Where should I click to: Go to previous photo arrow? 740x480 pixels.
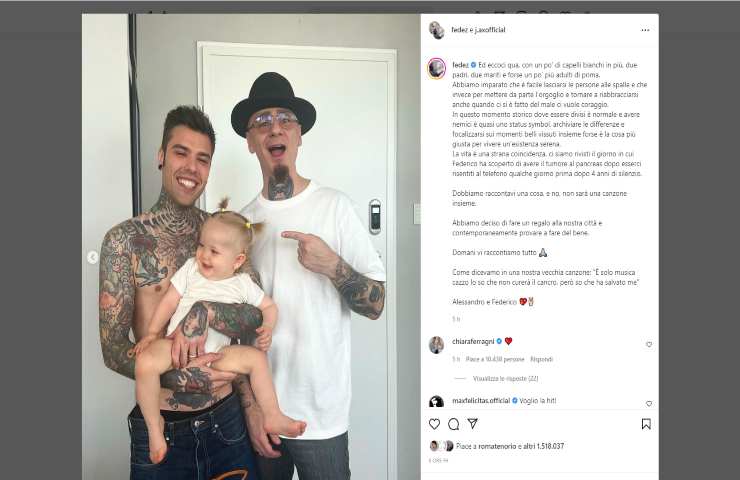[x=92, y=257]
